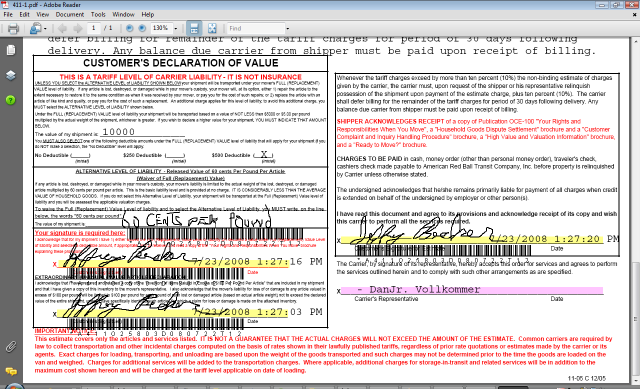This screenshot has width=640, height=389.
Task: Open the Pages panel in sidebar
Action: (x=11, y=50)
